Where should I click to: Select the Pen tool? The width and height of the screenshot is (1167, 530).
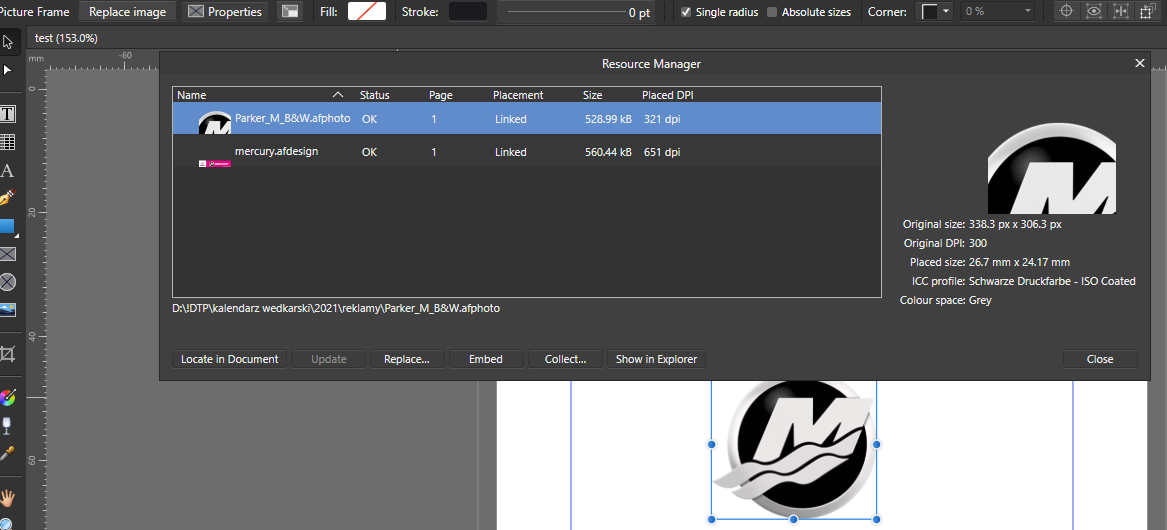coord(7,198)
